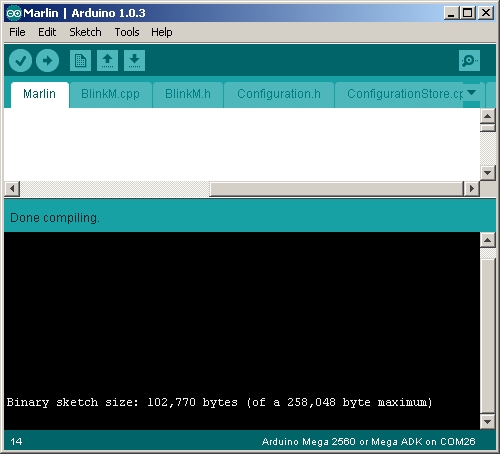This screenshot has height=454, width=500.
Task: Click console scrollbar up arrow
Action: click(x=488, y=240)
